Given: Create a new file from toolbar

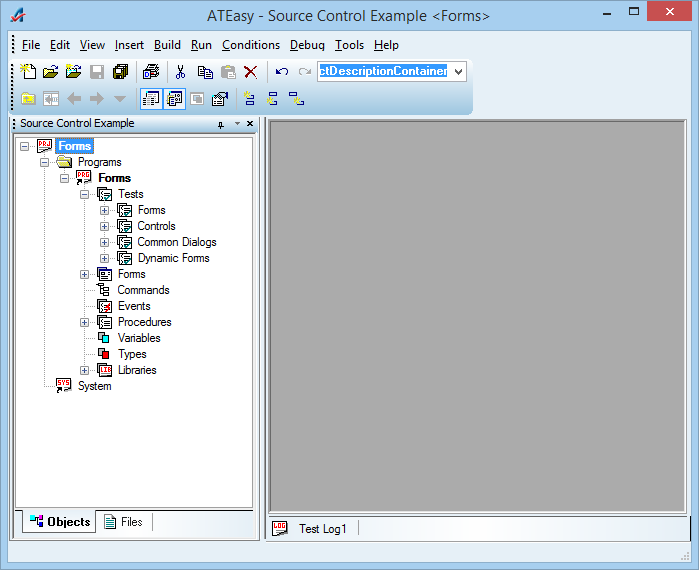Looking at the screenshot, I should [x=28, y=72].
